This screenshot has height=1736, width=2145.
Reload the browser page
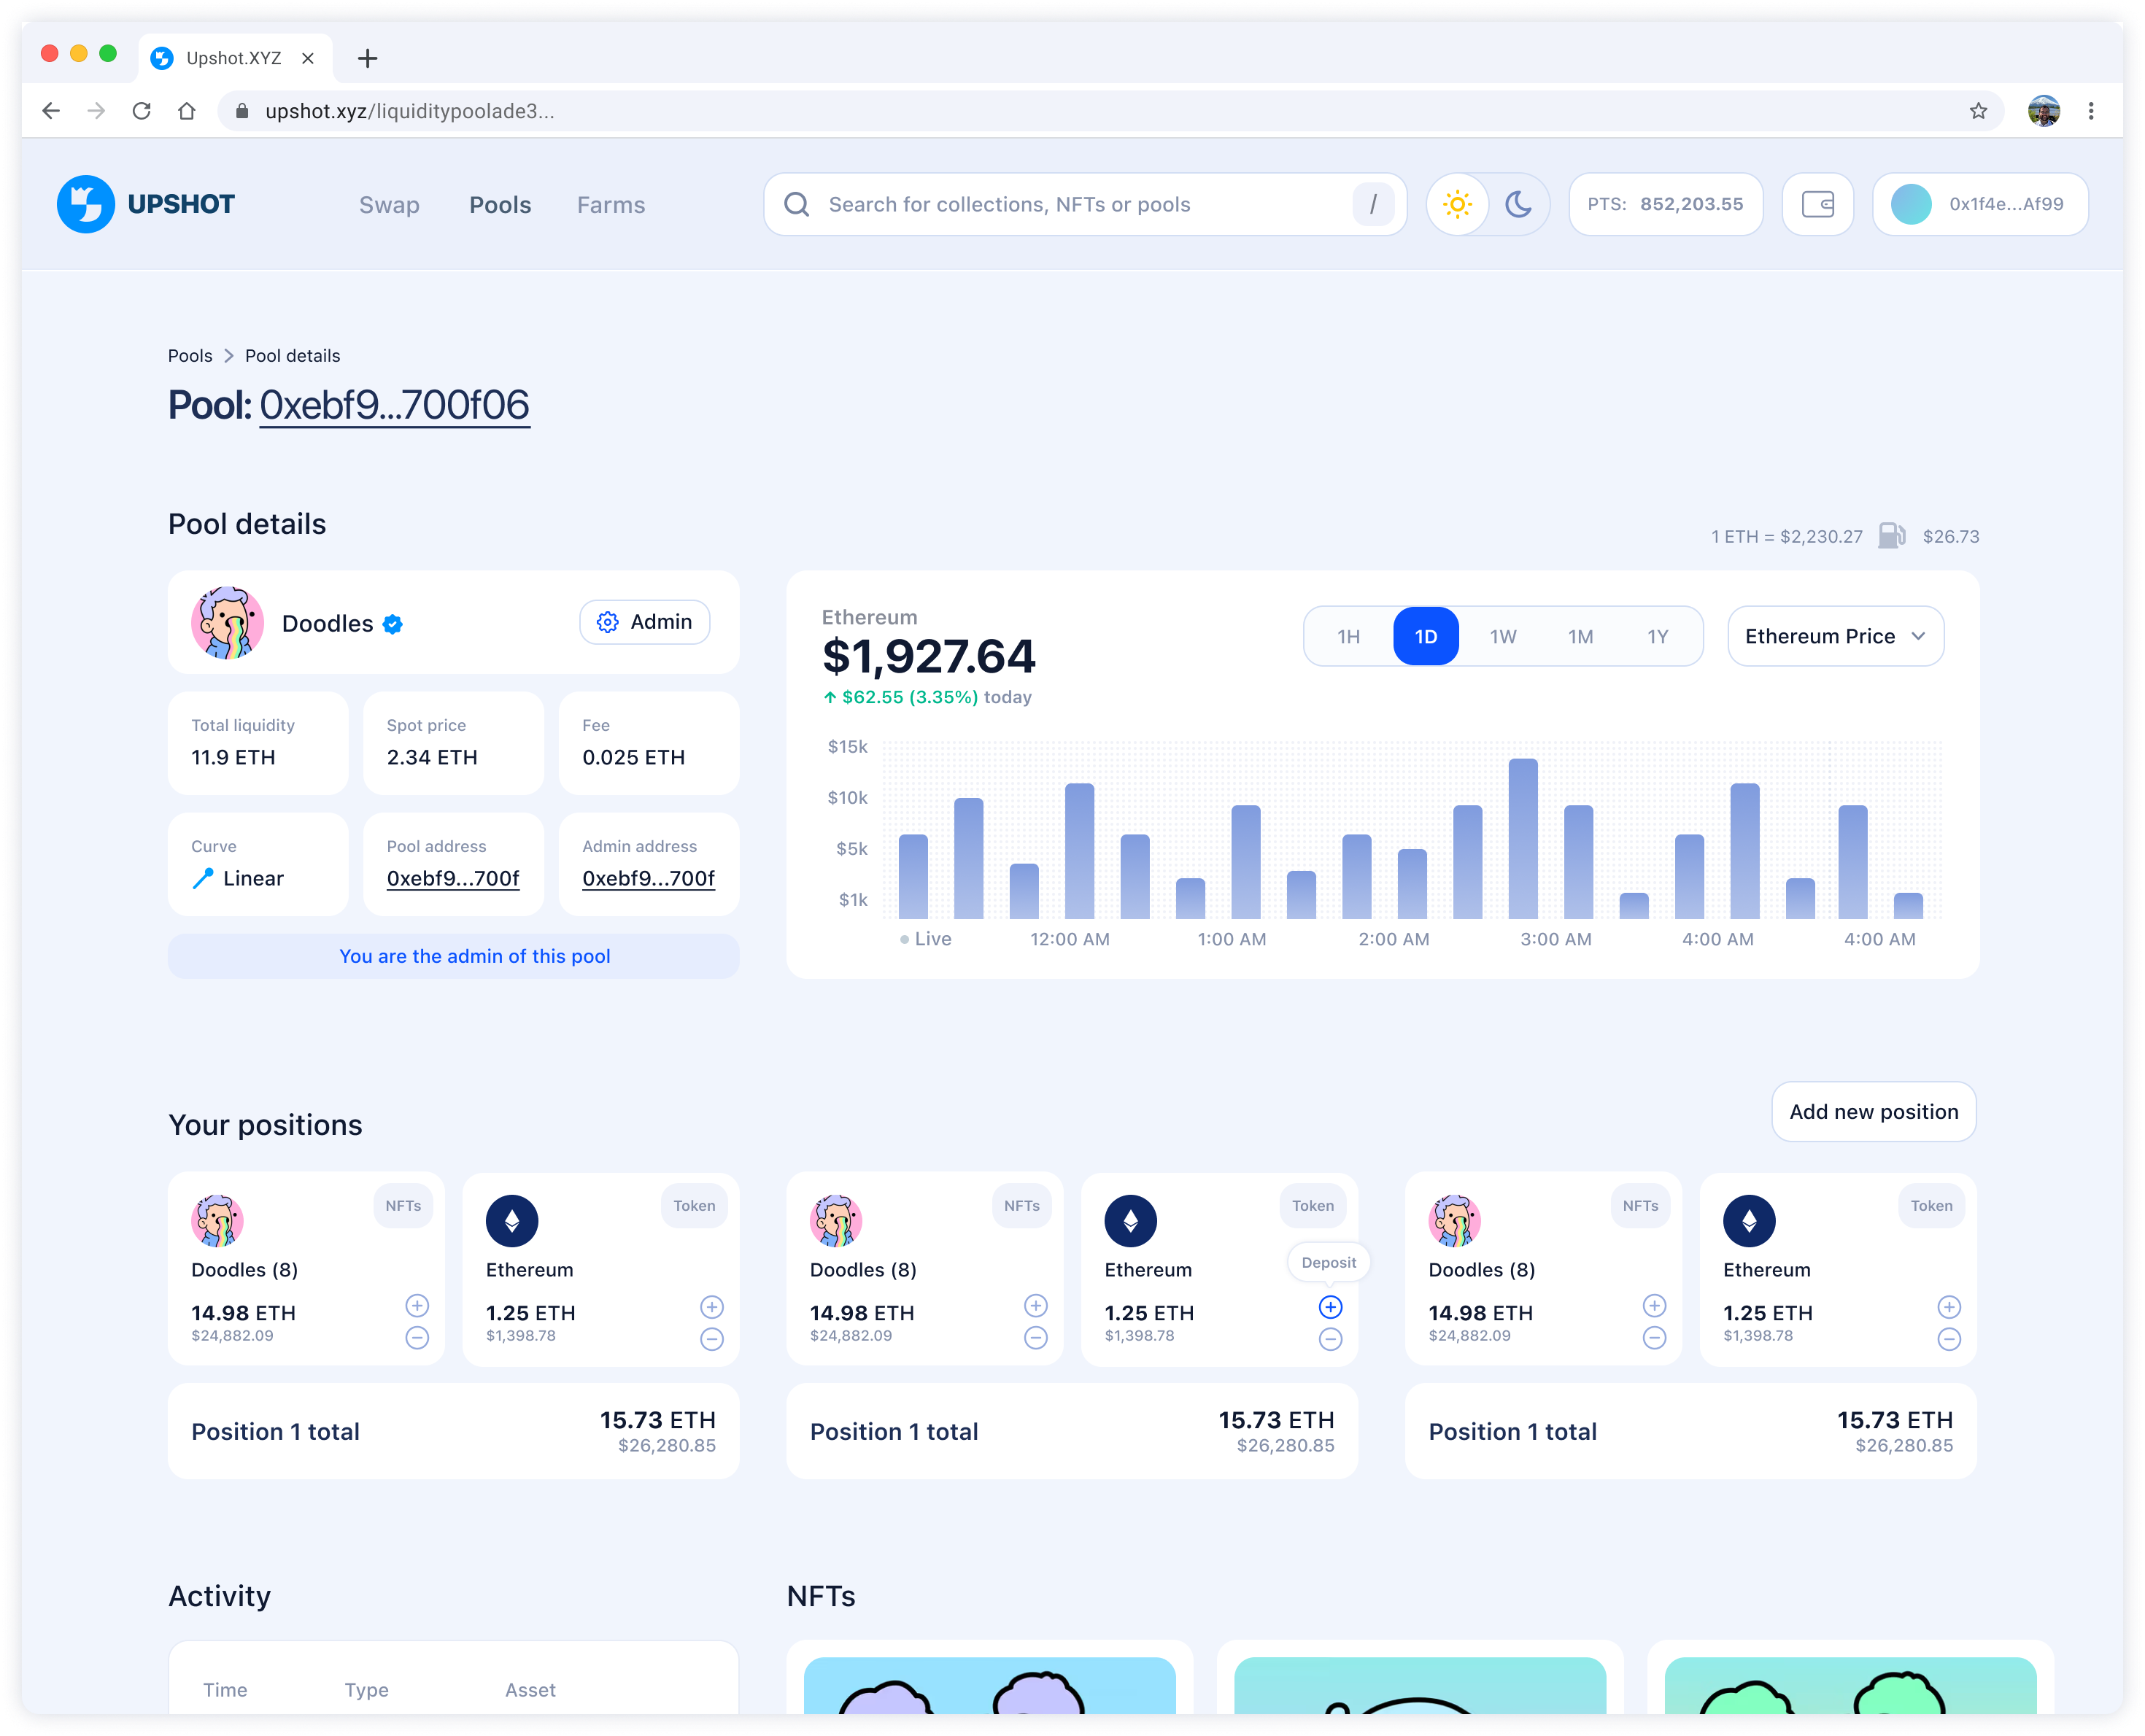click(x=142, y=111)
